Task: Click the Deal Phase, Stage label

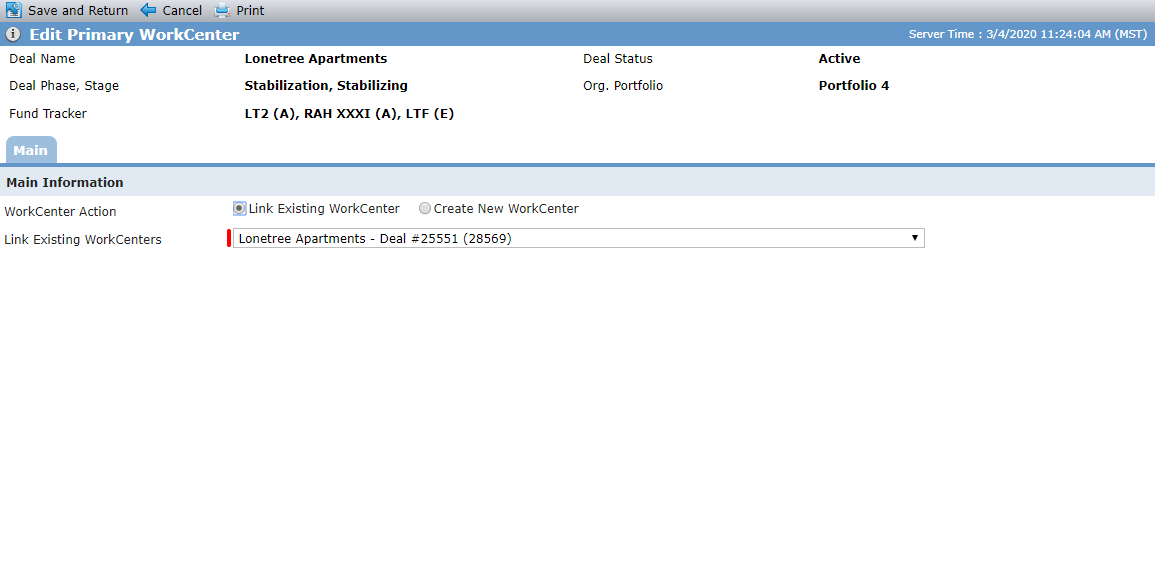Action: click(x=64, y=85)
